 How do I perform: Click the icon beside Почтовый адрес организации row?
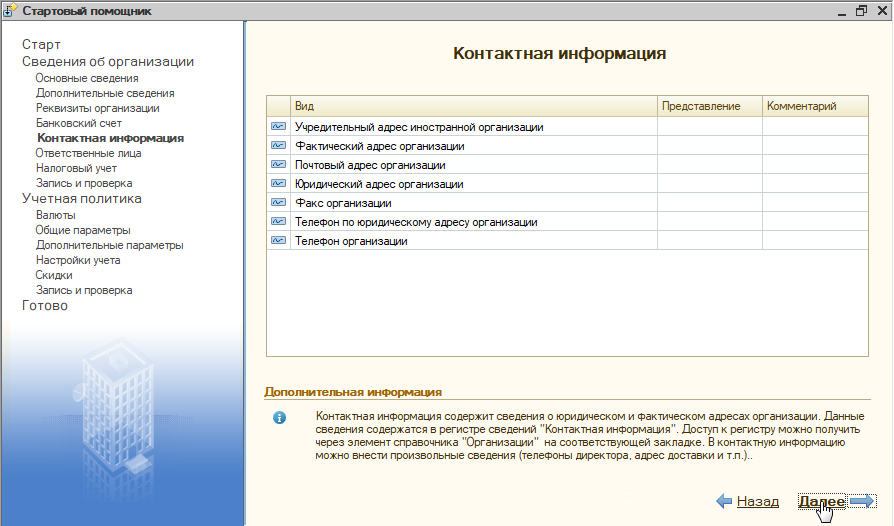click(278, 165)
